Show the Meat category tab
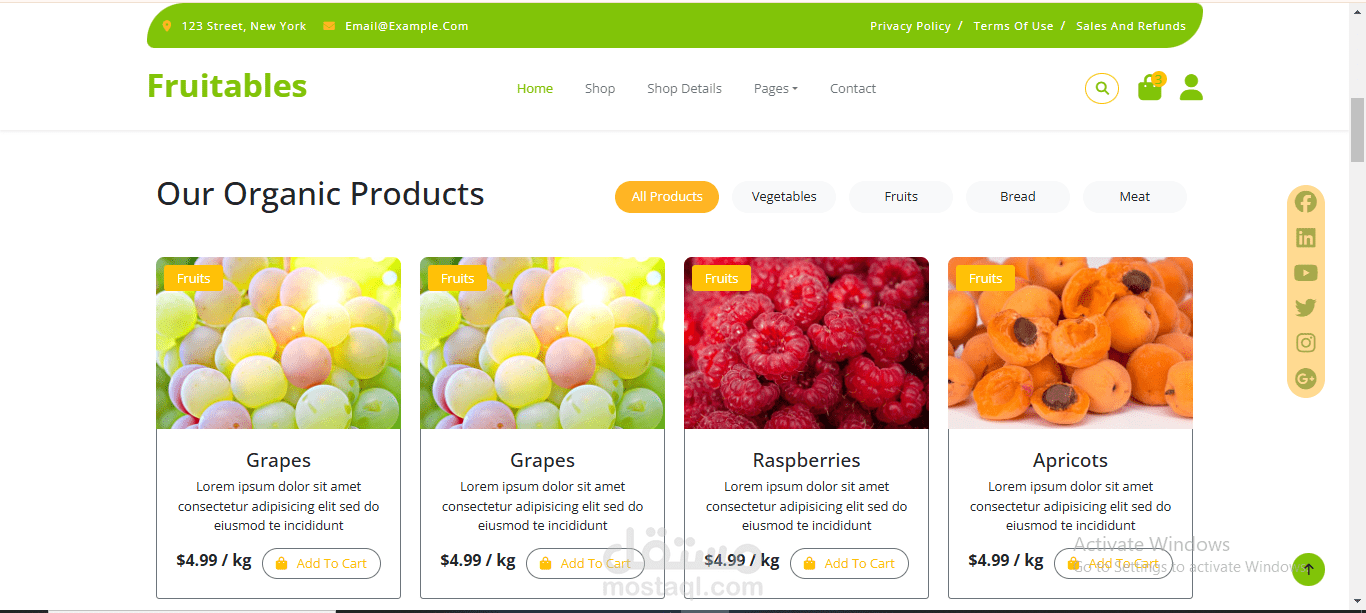This screenshot has width=1366, height=613. [1135, 197]
